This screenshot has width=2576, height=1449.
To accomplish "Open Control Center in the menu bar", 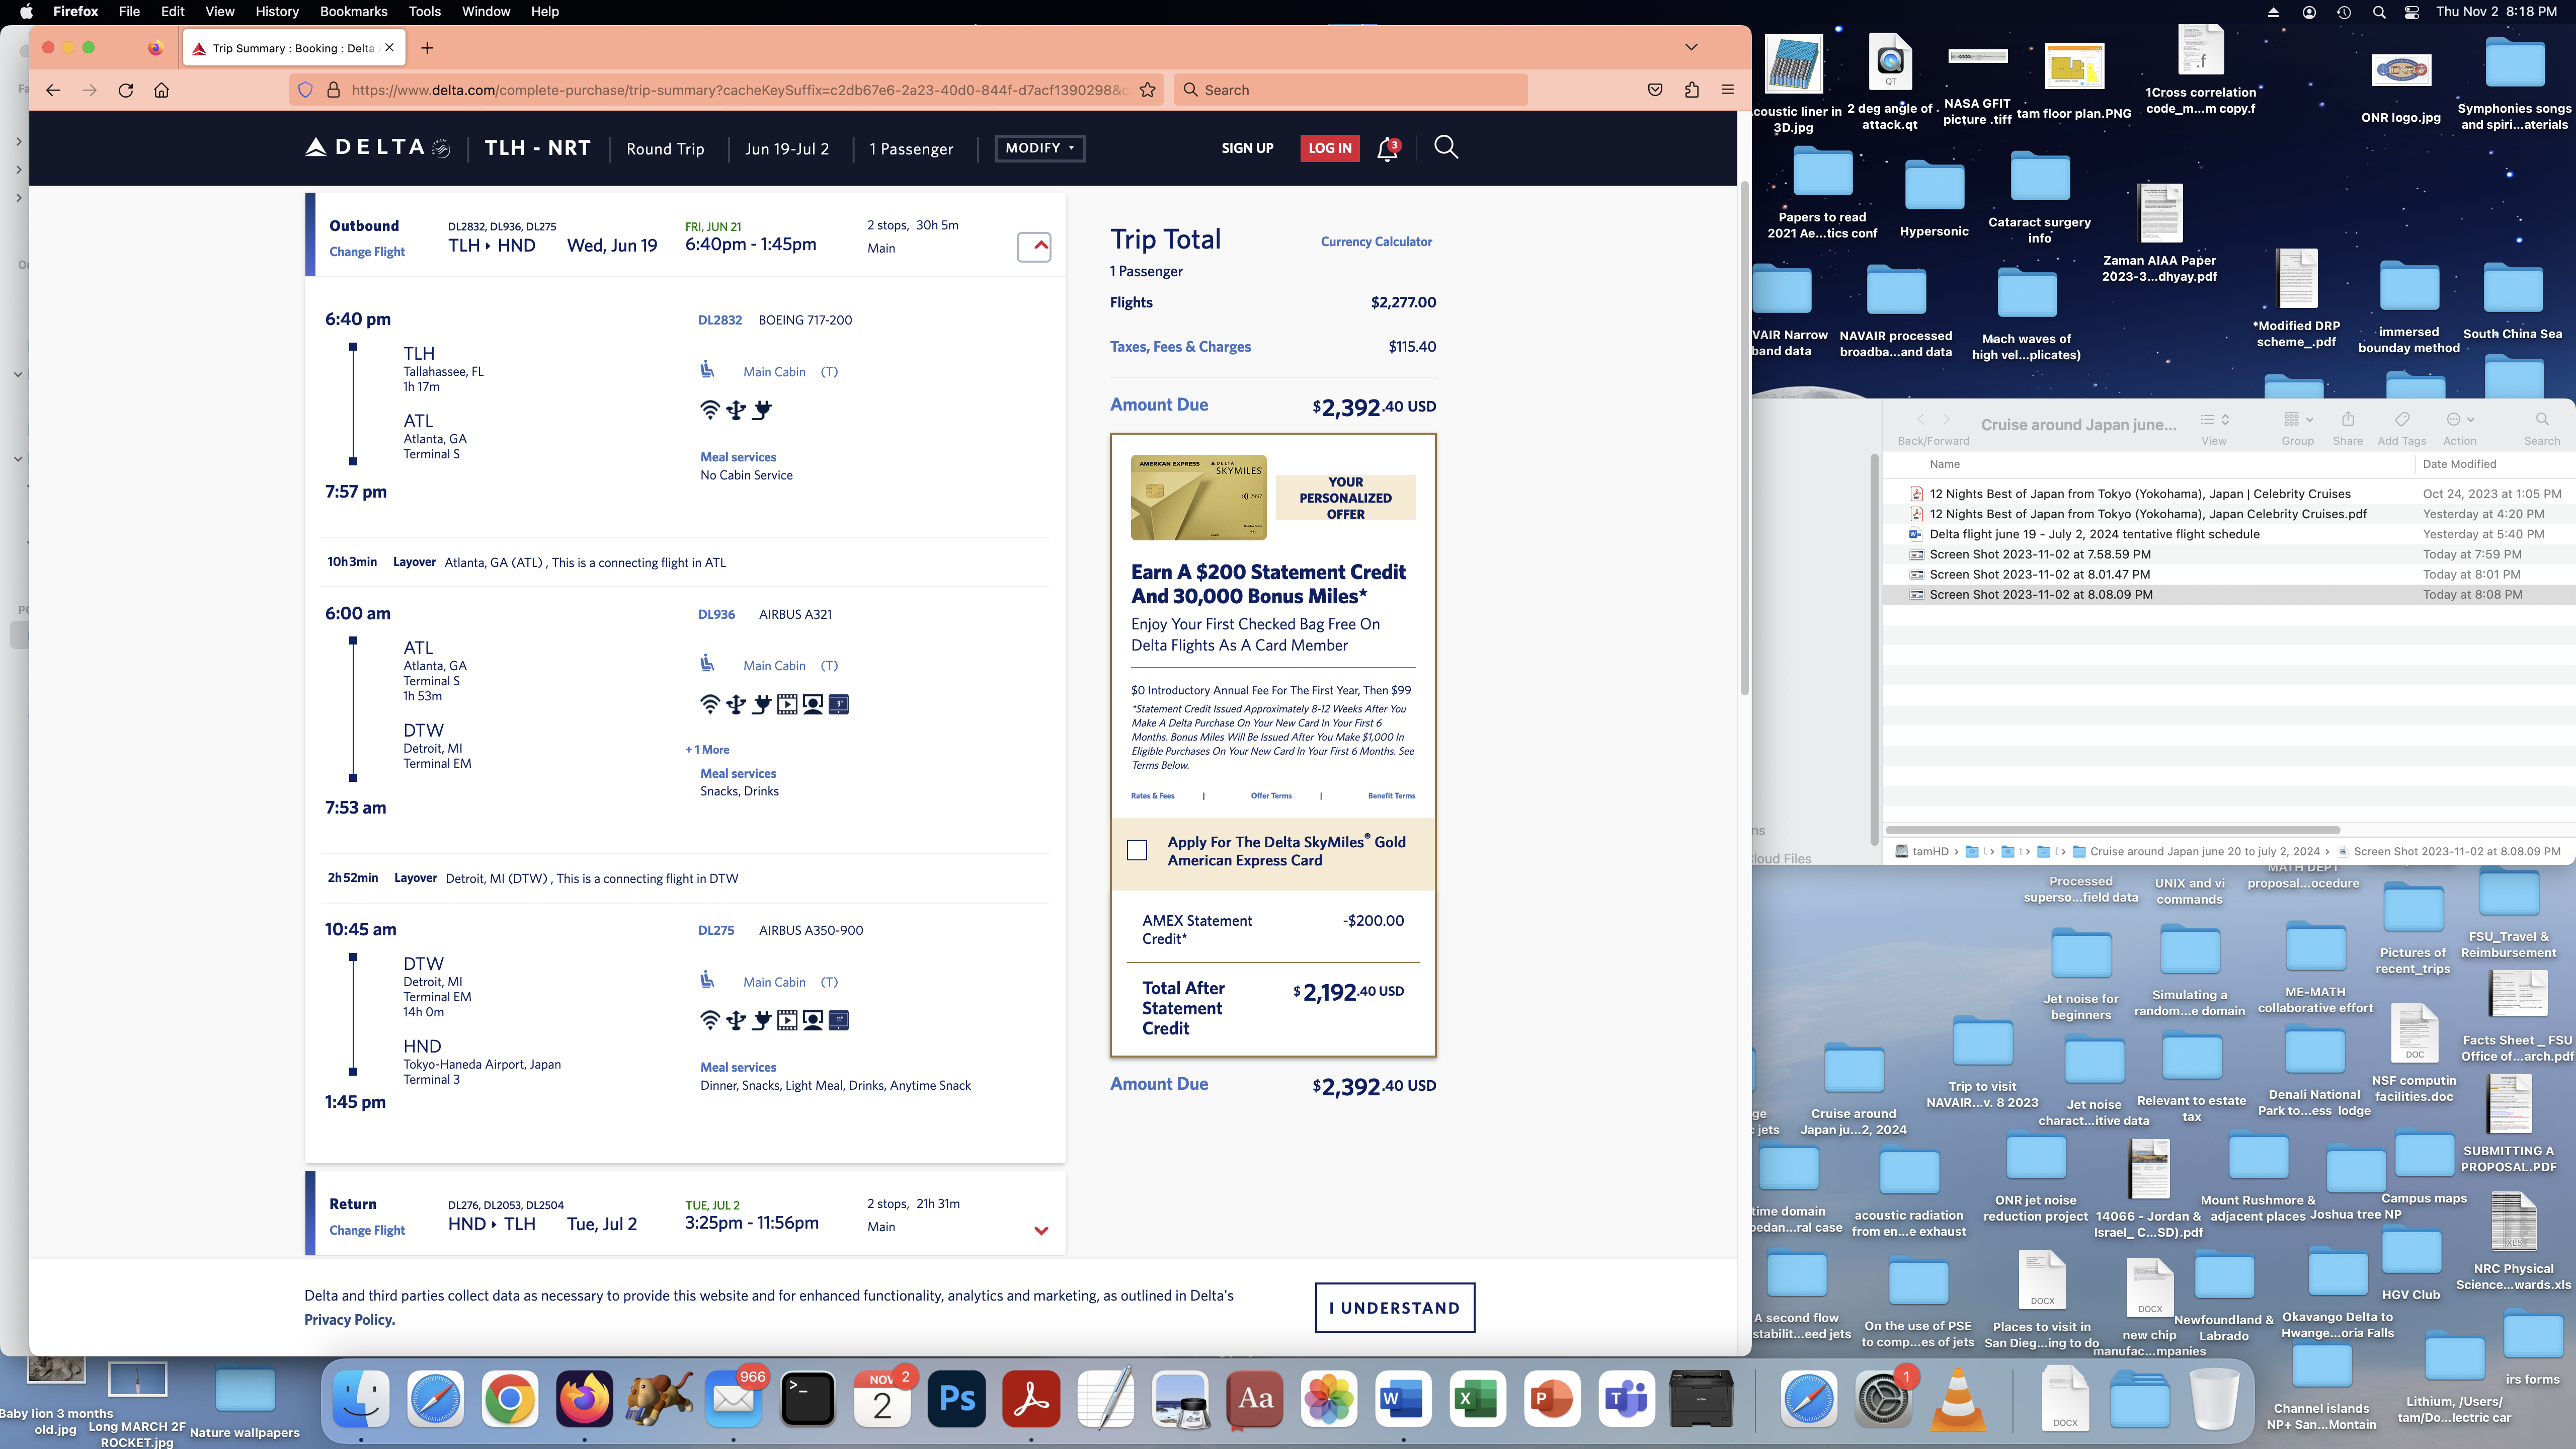I will pos(2412,12).
